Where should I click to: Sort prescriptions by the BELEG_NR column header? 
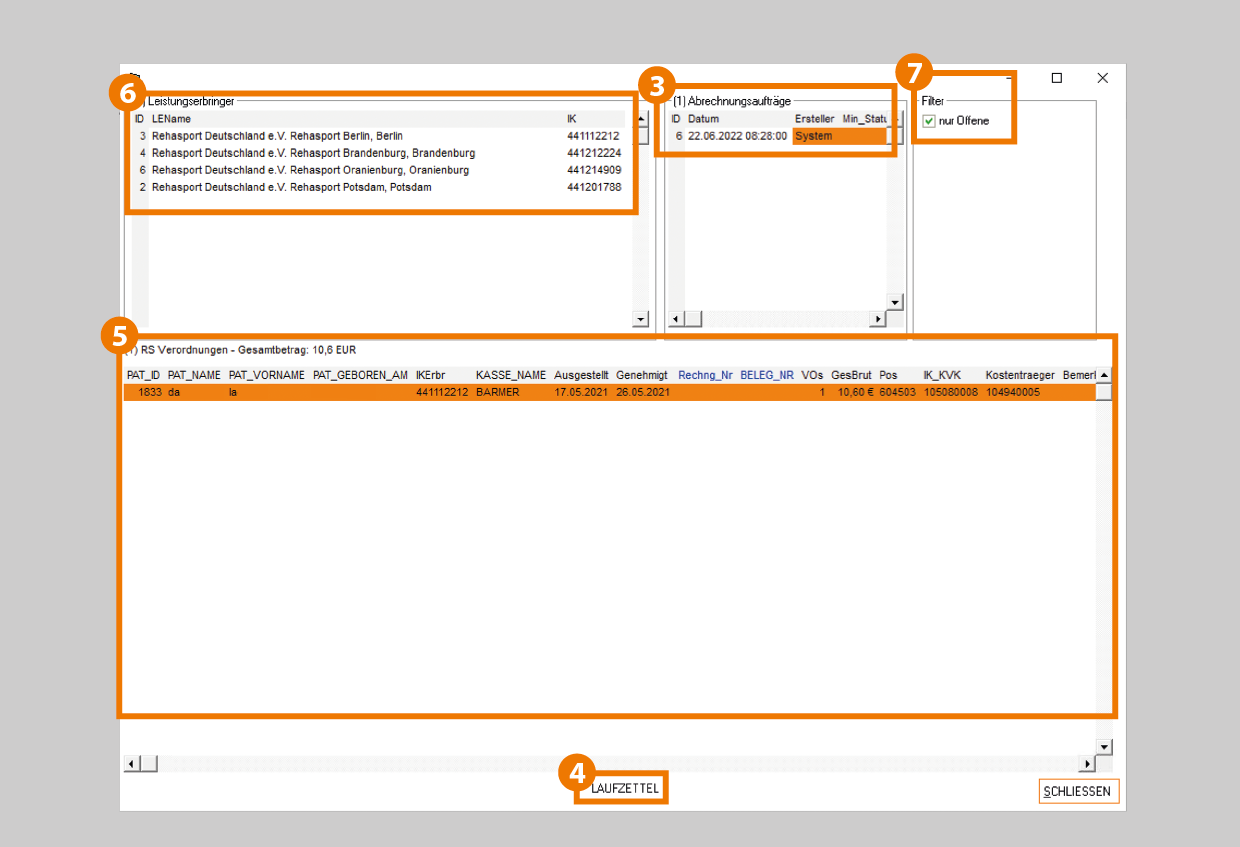coord(766,375)
